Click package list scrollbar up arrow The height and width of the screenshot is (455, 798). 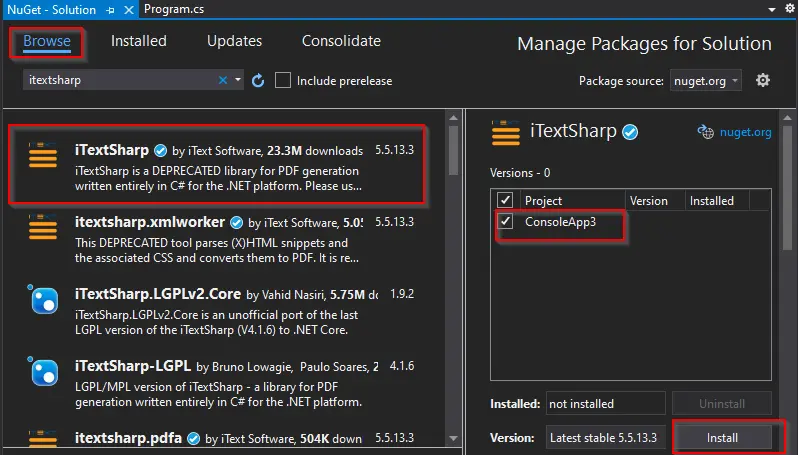point(453,118)
